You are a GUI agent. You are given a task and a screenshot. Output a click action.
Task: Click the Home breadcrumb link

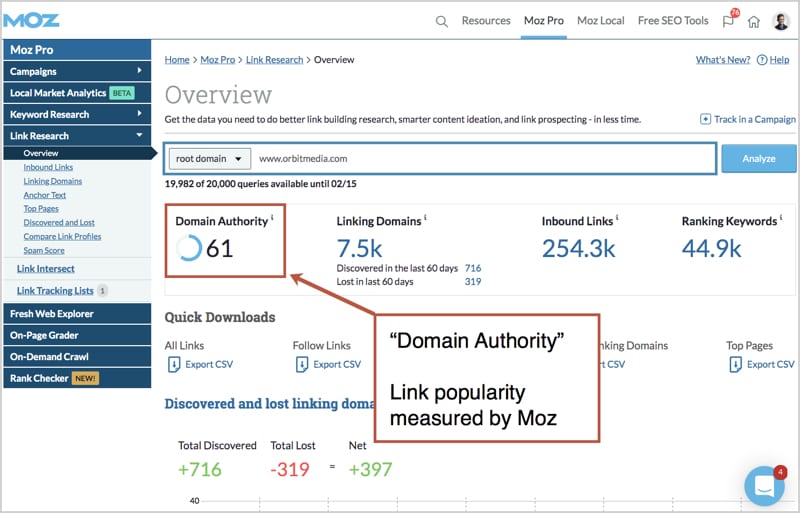coord(177,60)
